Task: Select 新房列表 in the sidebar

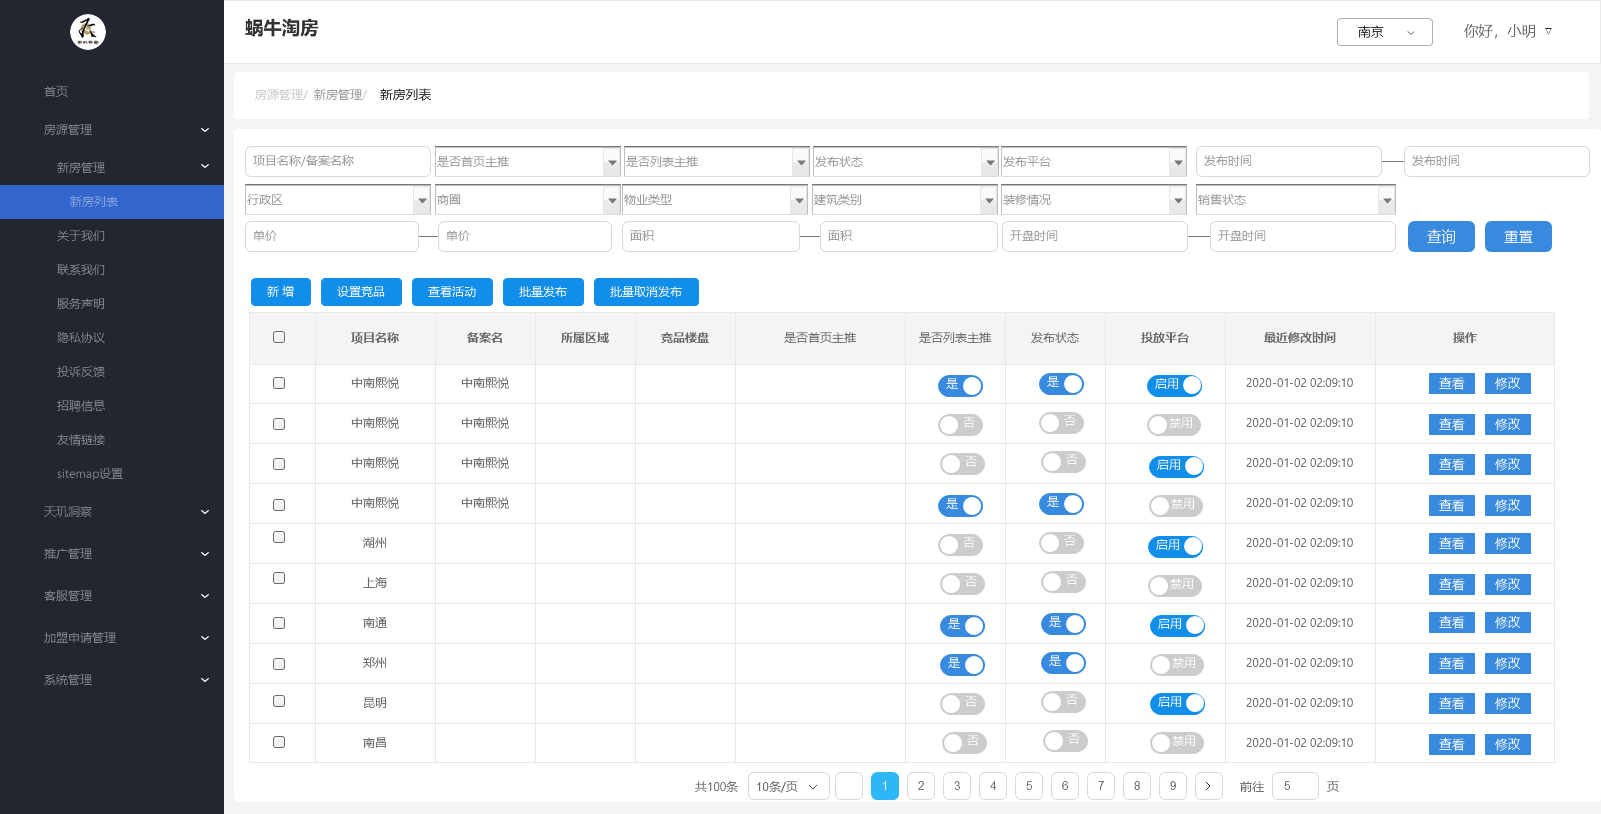Action: click(x=112, y=202)
